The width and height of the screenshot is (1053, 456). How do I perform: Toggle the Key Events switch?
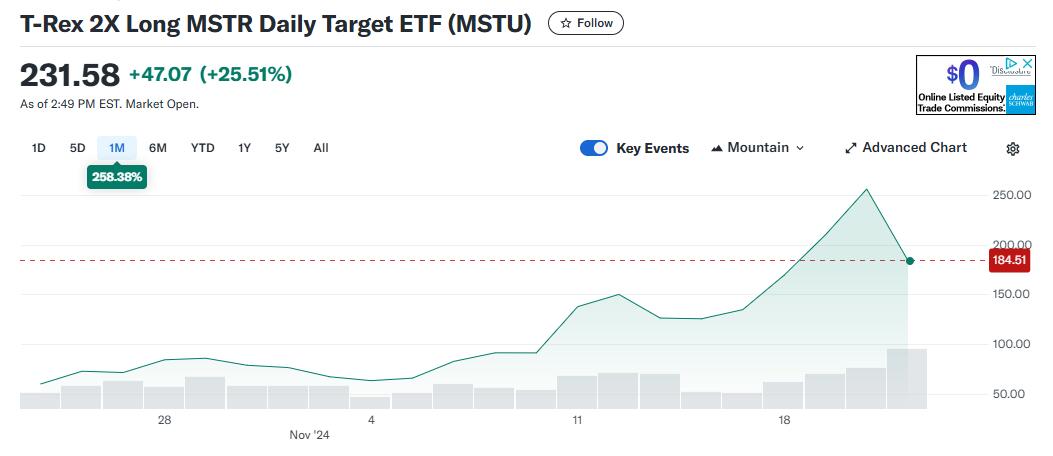[x=594, y=148]
